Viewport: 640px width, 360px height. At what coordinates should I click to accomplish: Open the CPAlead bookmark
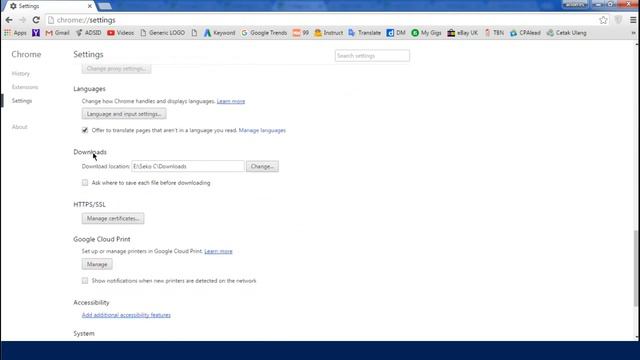tap(525, 33)
